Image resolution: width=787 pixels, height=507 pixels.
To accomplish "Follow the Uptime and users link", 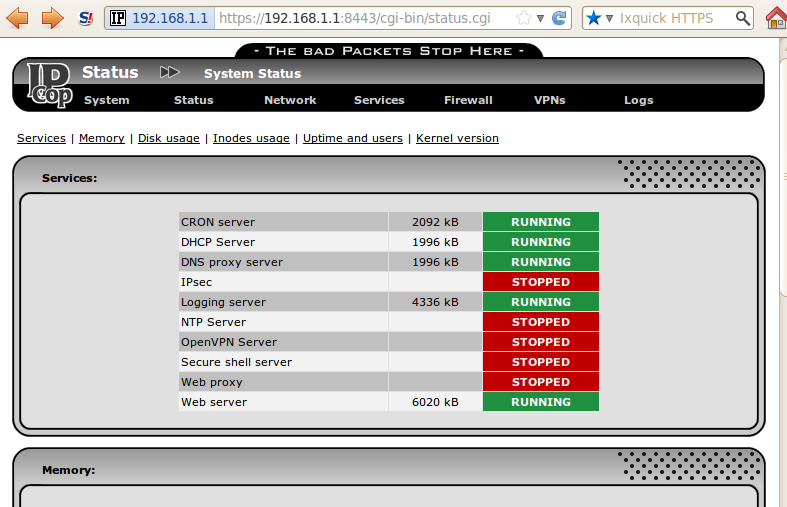I will click(x=352, y=138).
